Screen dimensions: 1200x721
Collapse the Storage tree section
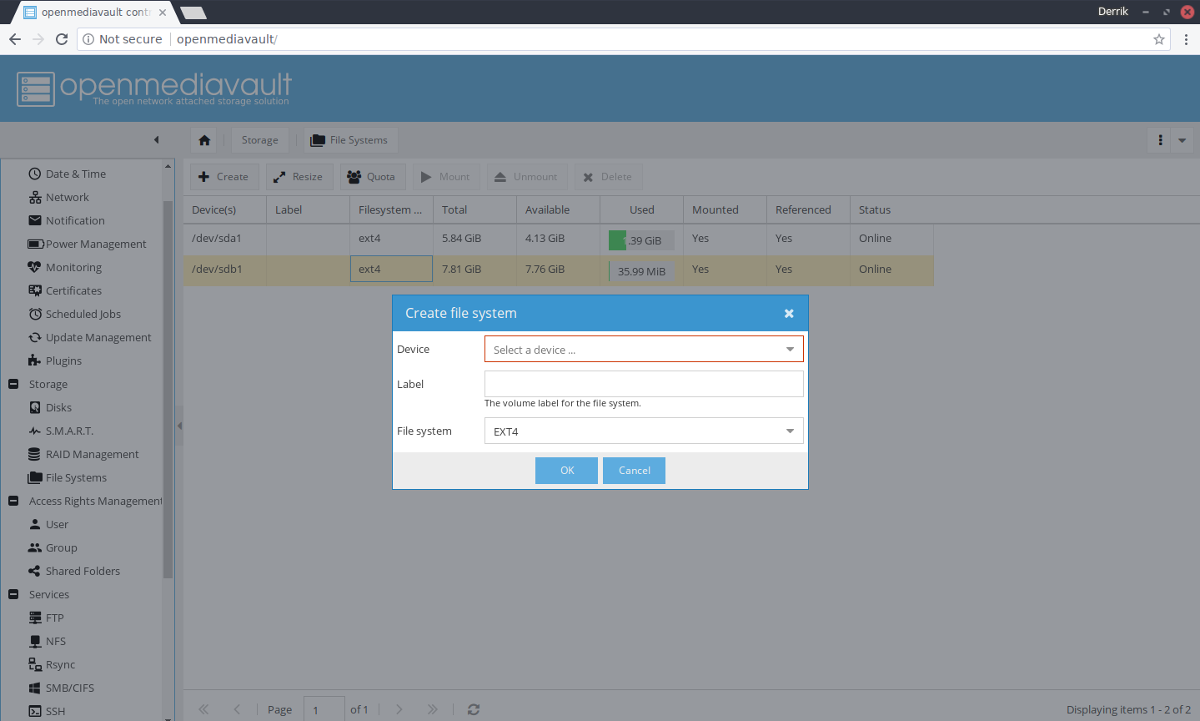click(x=13, y=384)
